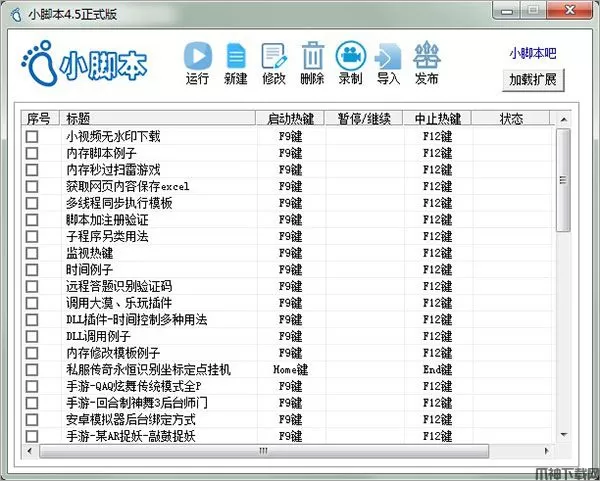Click the 状态 column header

point(511,118)
